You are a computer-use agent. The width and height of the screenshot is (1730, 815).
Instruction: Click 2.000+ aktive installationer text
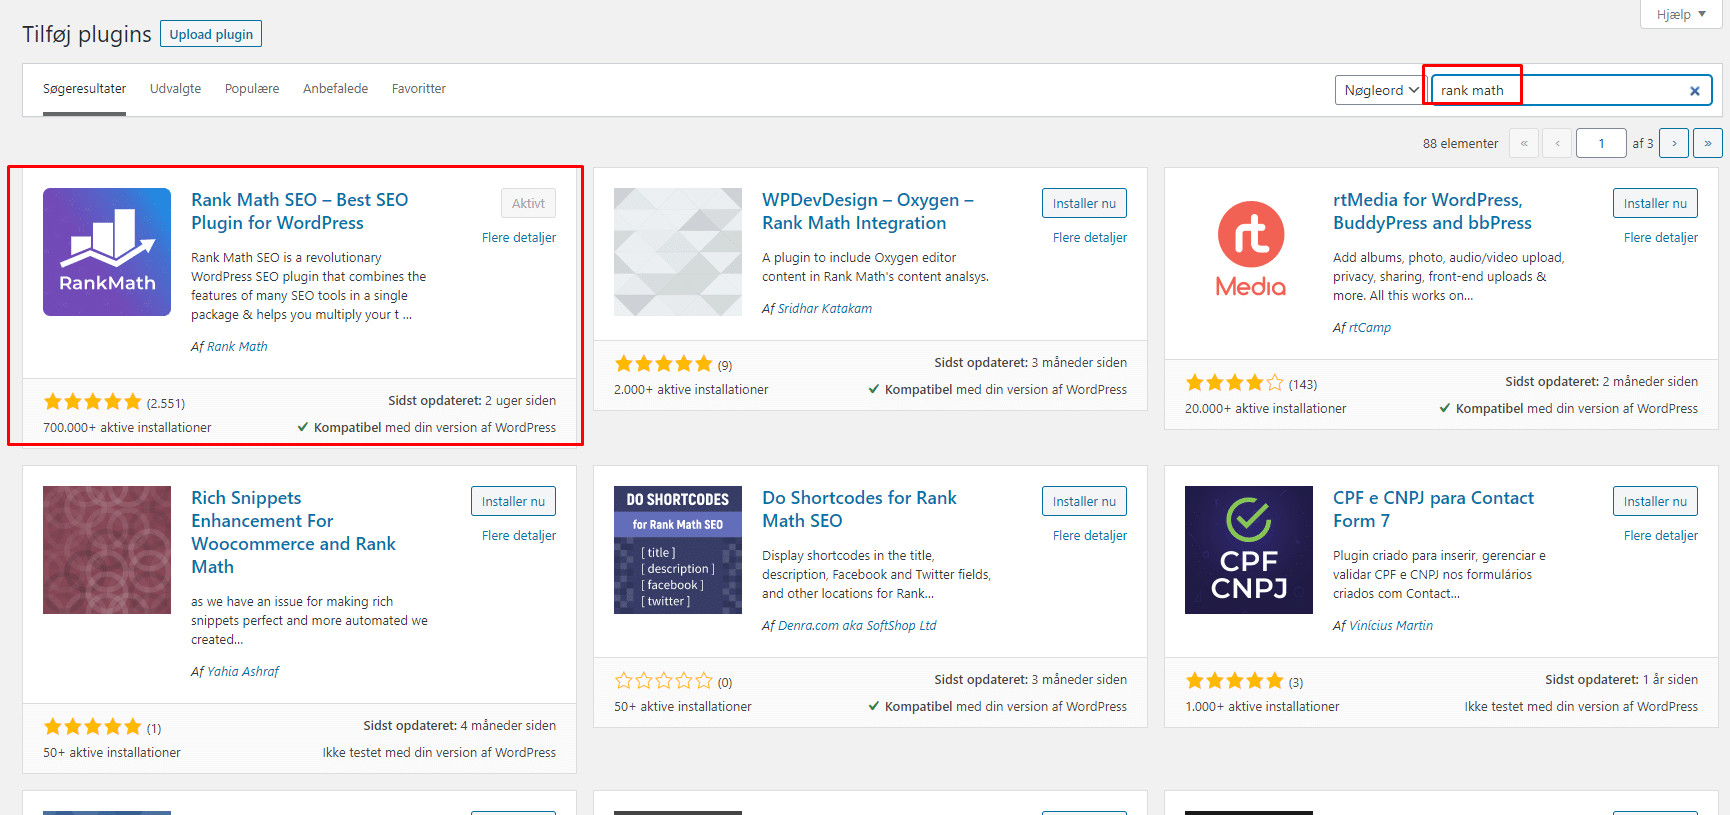point(691,390)
